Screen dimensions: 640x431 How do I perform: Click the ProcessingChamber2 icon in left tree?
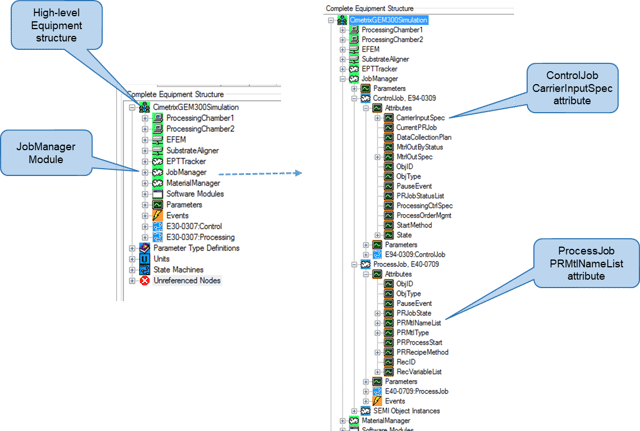pos(158,129)
